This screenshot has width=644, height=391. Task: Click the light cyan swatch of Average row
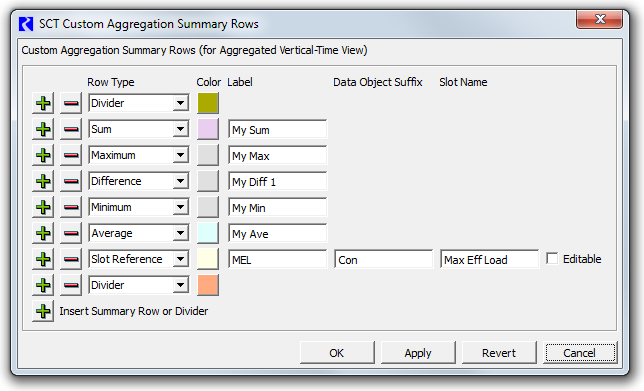[x=208, y=233]
